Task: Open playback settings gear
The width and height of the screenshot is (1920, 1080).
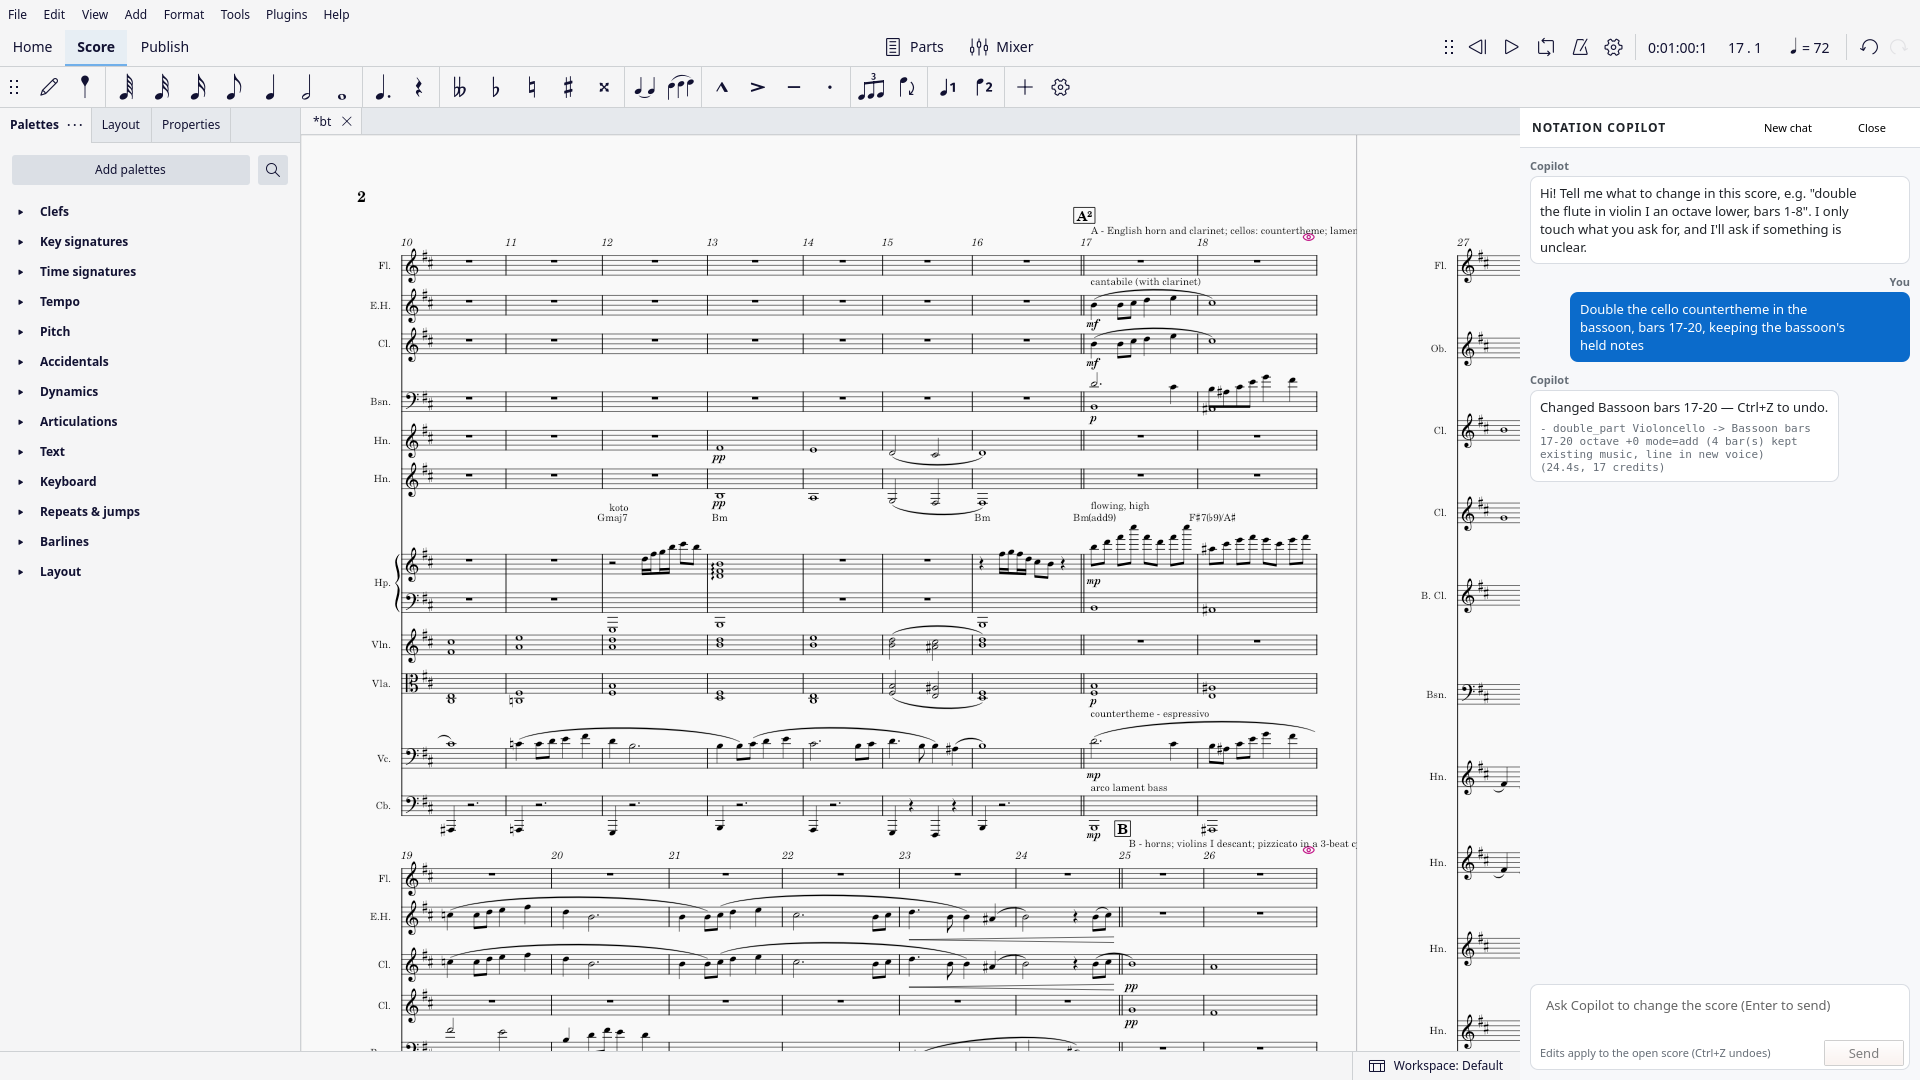Action: (1614, 47)
